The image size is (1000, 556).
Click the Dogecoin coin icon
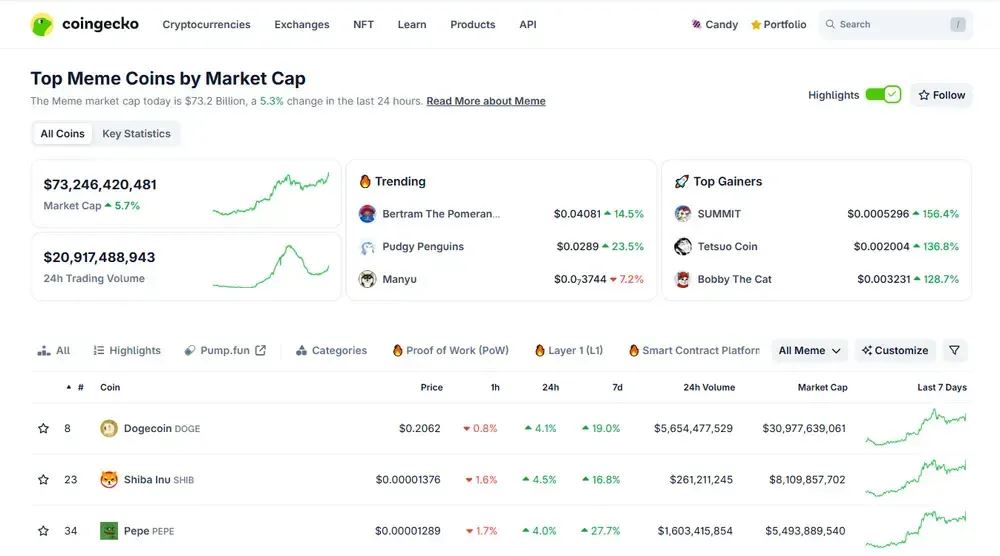pos(109,428)
